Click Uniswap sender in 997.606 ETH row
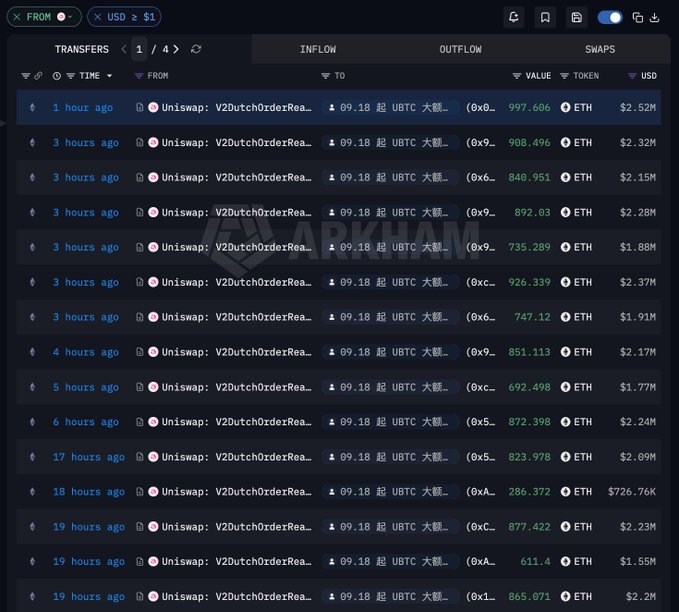The width and height of the screenshot is (679, 612). (x=236, y=107)
